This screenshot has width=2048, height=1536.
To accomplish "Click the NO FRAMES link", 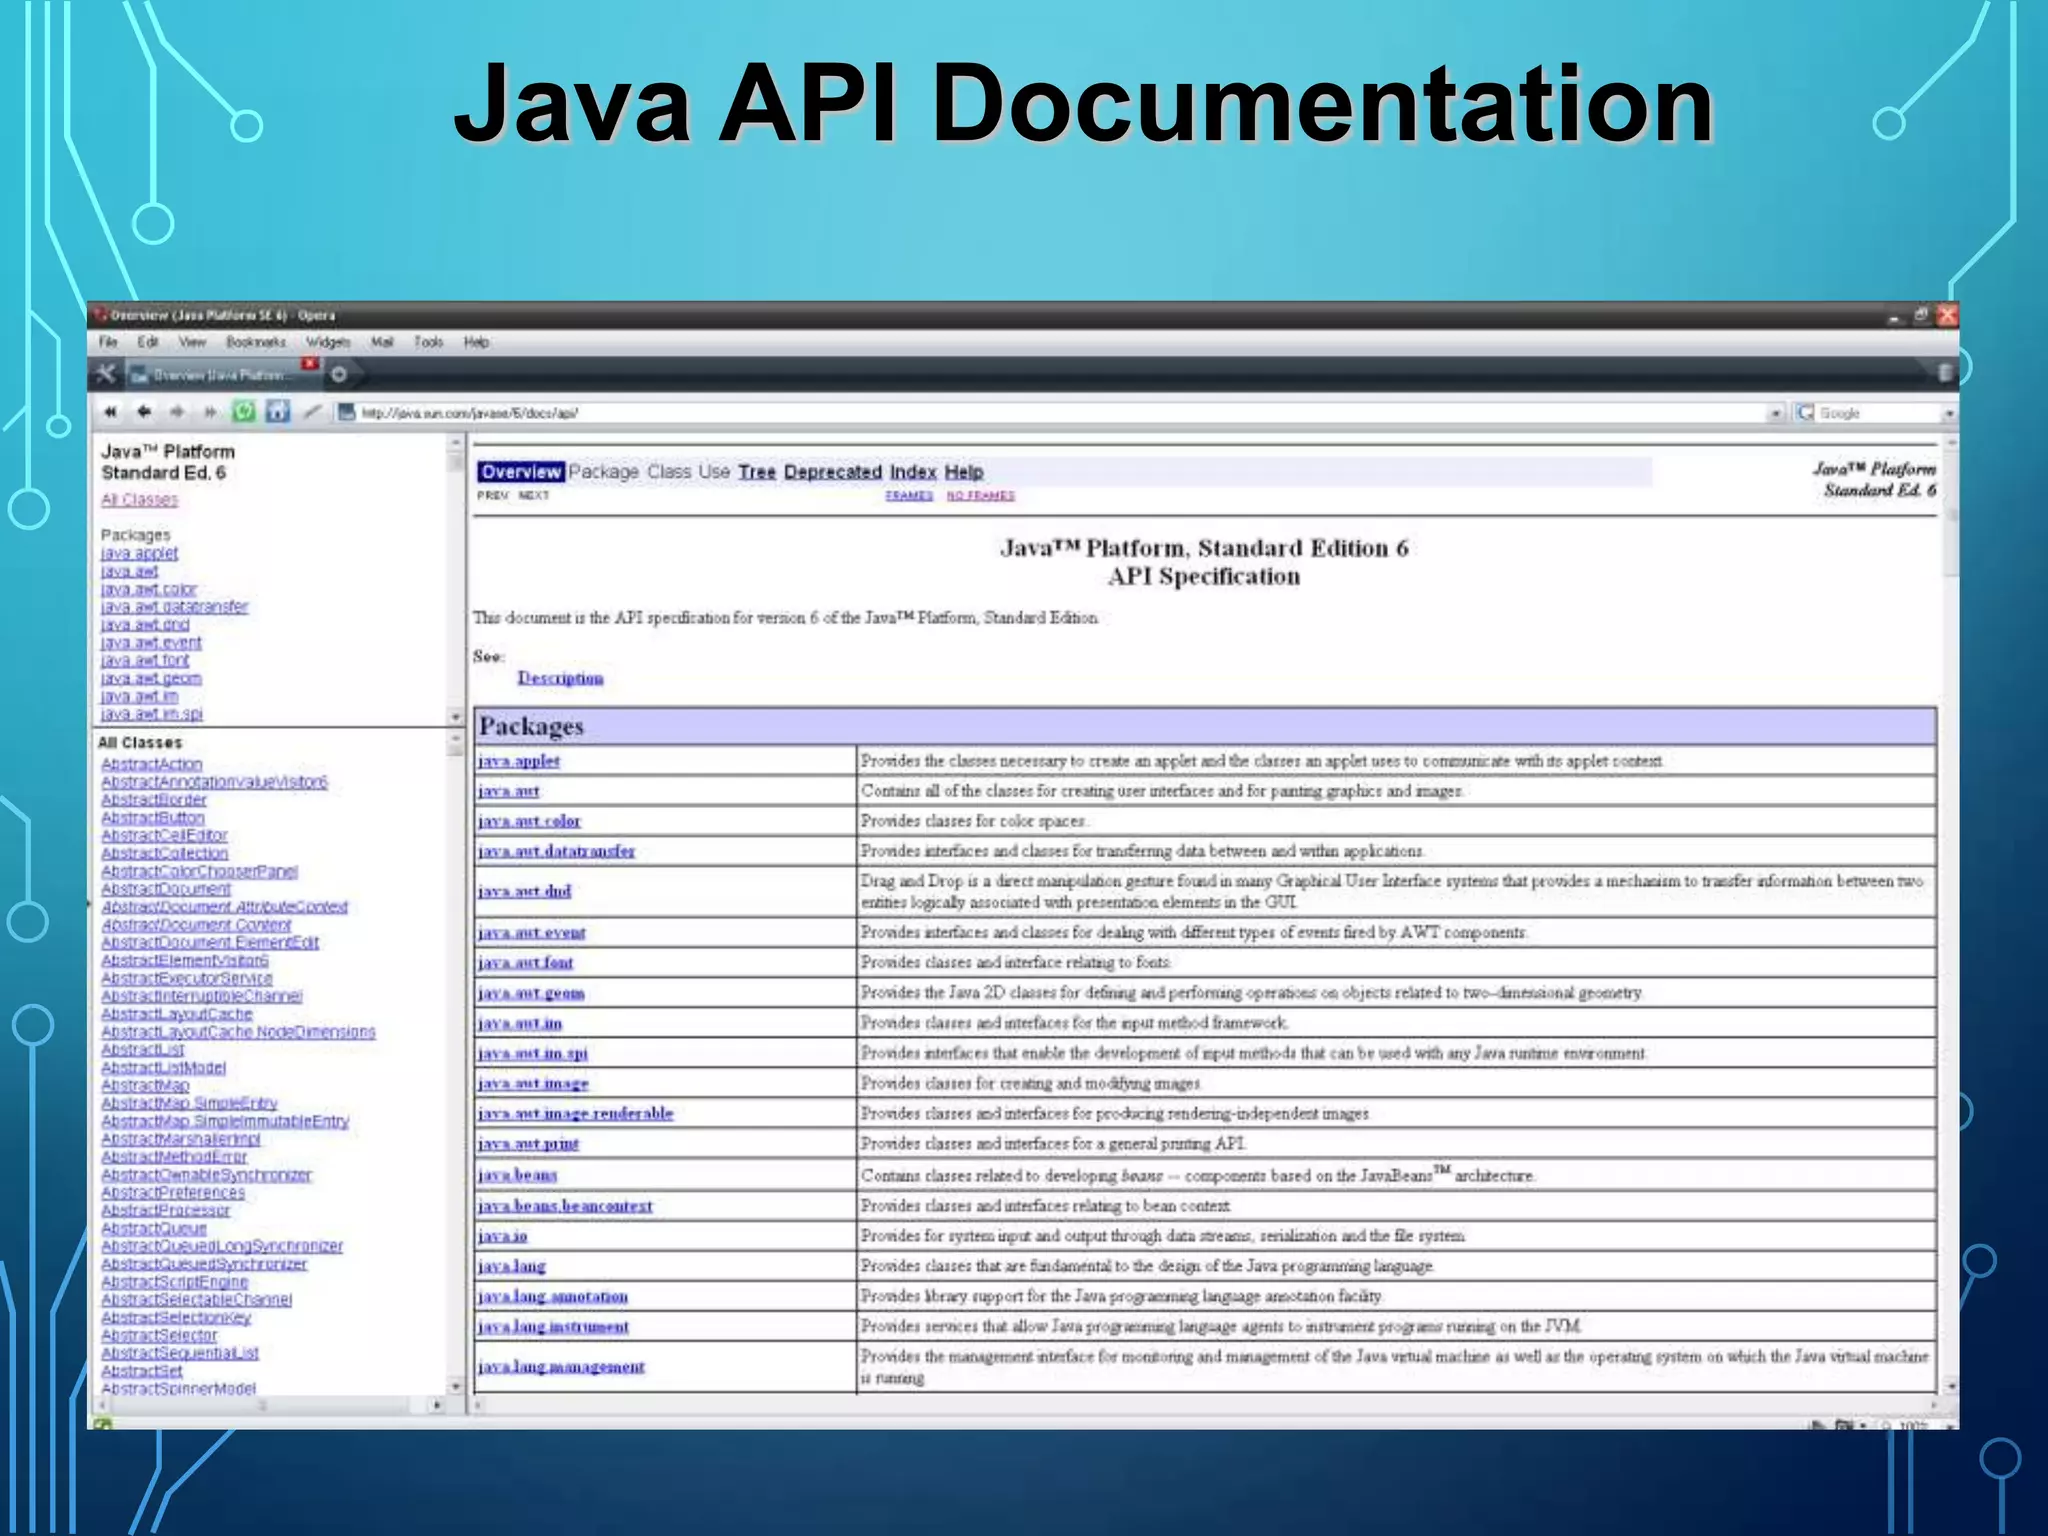I will [981, 496].
